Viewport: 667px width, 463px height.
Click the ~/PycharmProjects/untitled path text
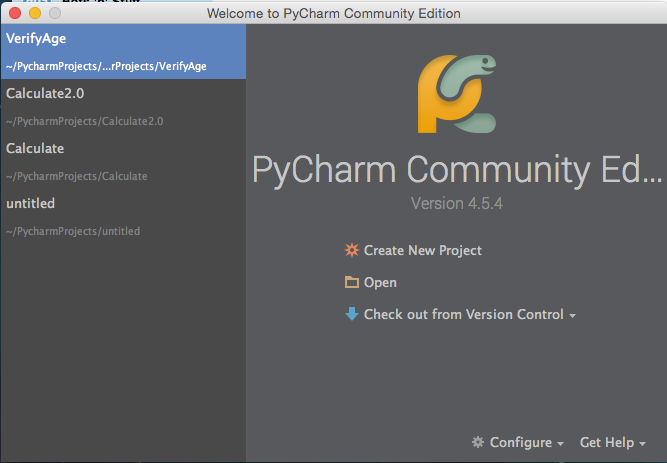(73, 231)
